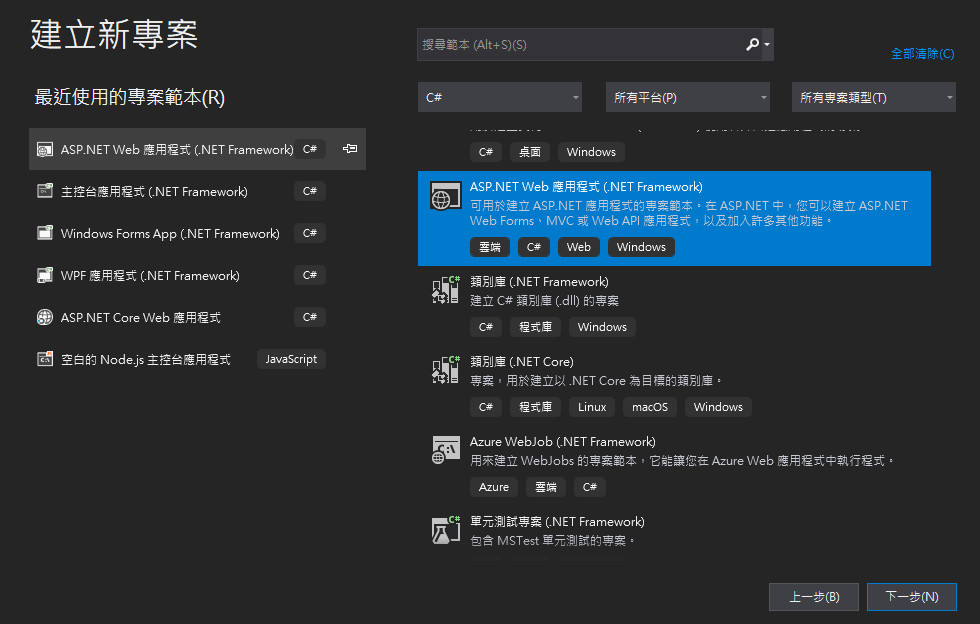The image size is (980, 624).
Task: Select the 類別庫 (.NET Core) template title
Action: point(522,362)
